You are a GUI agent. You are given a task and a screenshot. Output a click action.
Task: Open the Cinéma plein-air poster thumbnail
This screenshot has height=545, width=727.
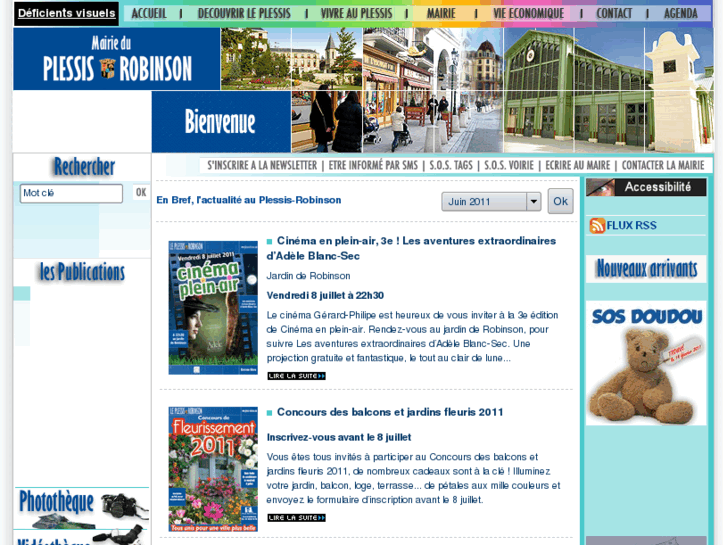click(x=213, y=308)
